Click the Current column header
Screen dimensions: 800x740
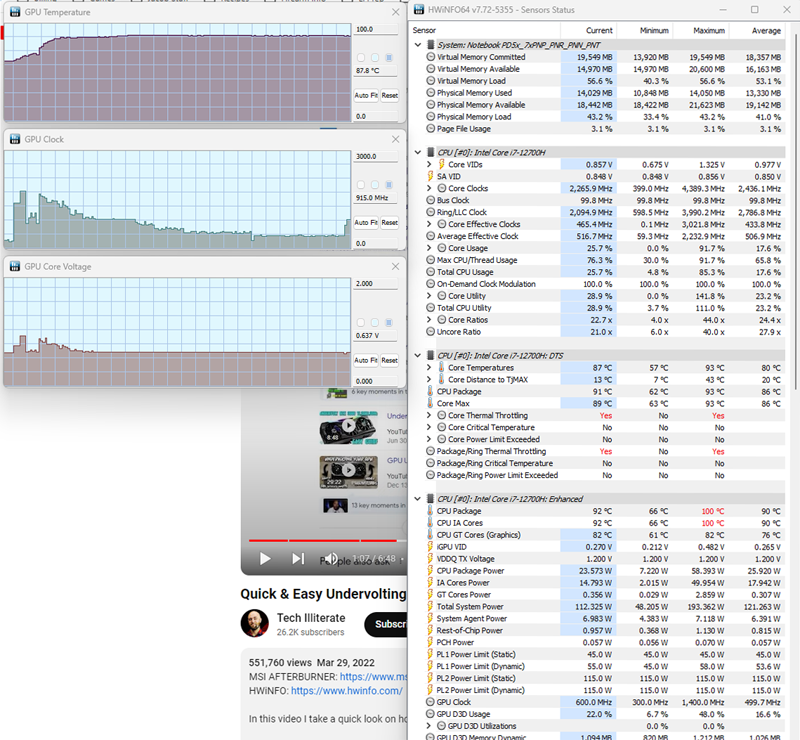click(x=598, y=31)
